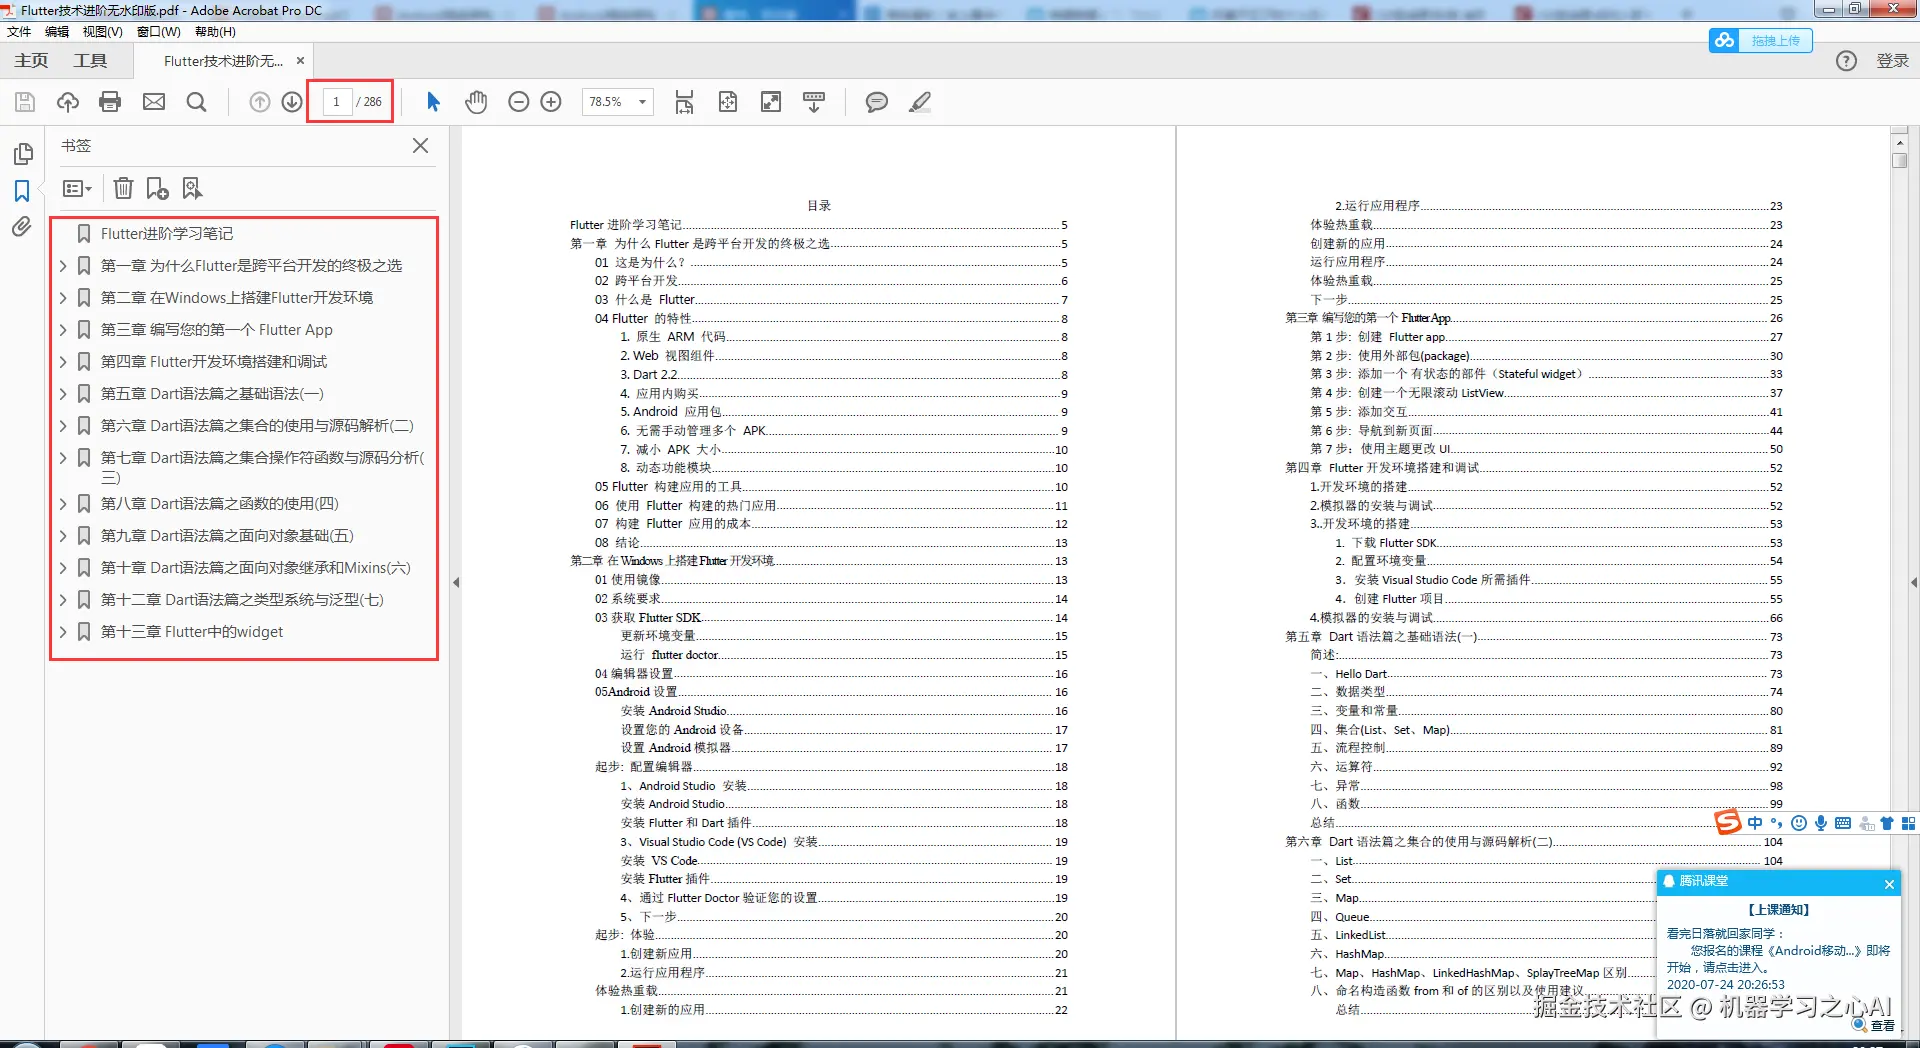1920x1048 pixels.
Task: Collapse the left navigation pane arrow
Action: (456, 582)
